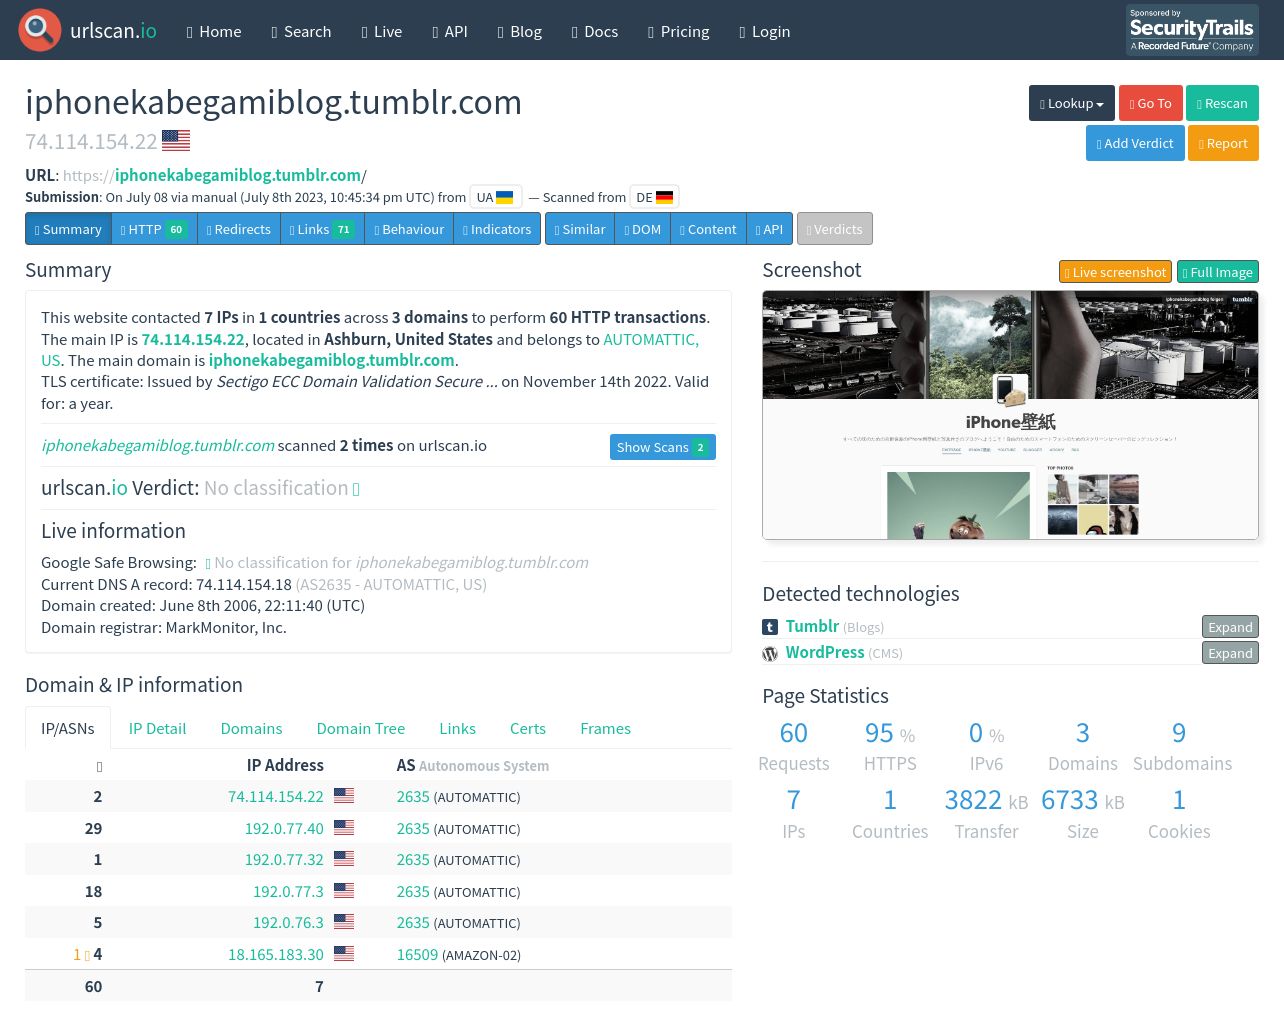This screenshot has height=1024, width=1284.
Task: Open Login in the navbar
Action: (765, 31)
